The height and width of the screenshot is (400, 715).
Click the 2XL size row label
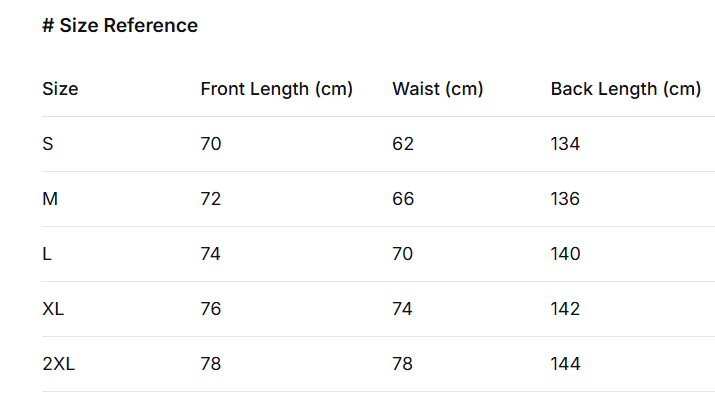(59, 364)
